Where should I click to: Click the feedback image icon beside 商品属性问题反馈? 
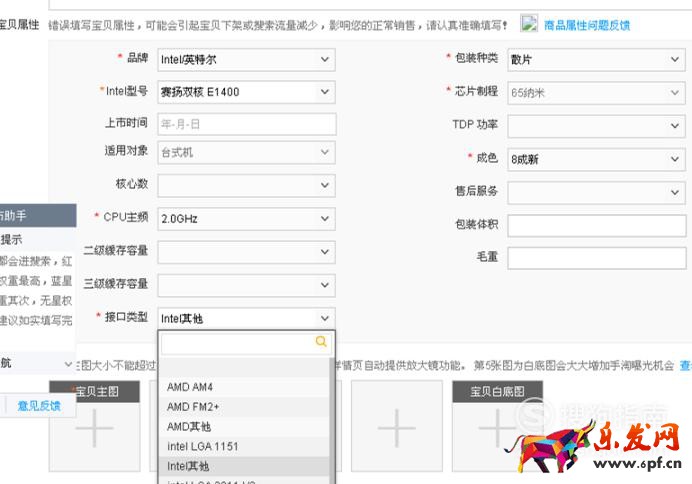point(528,24)
